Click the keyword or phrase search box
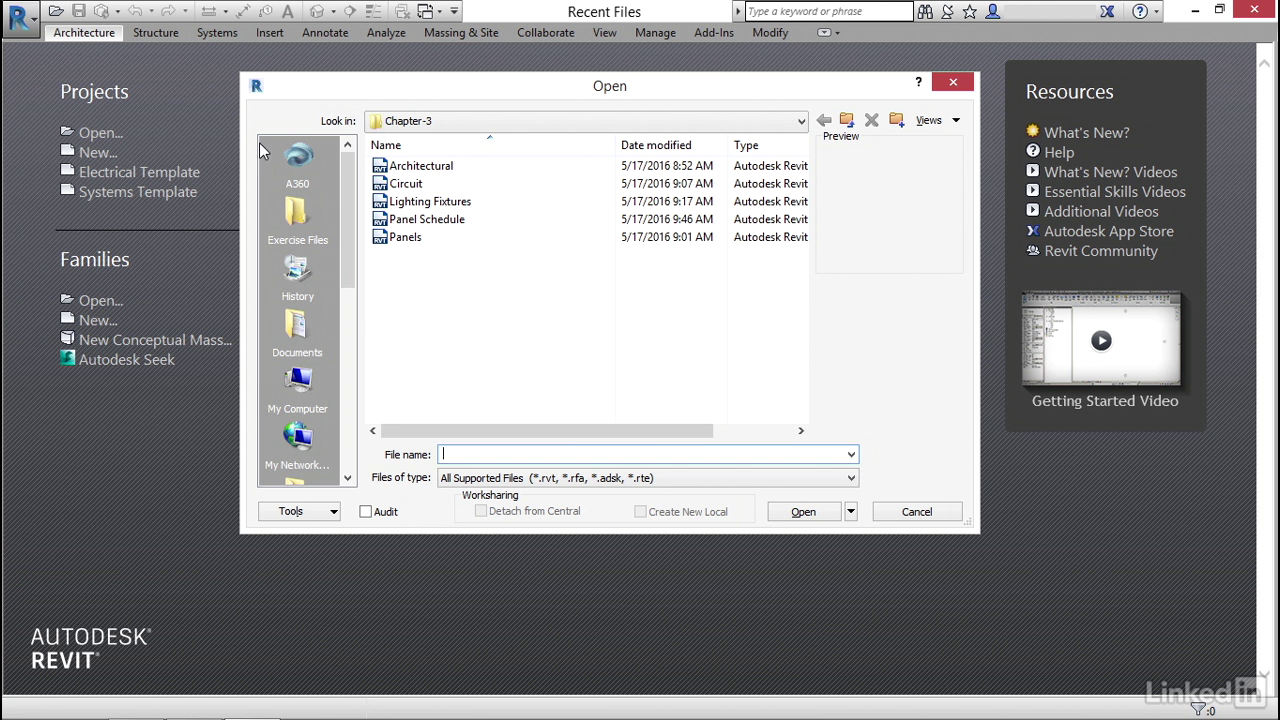The width and height of the screenshot is (1280, 720). [x=829, y=12]
